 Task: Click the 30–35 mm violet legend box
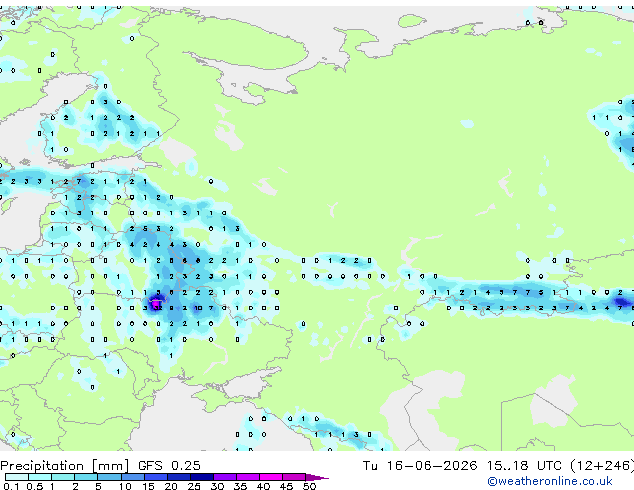(224, 477)
